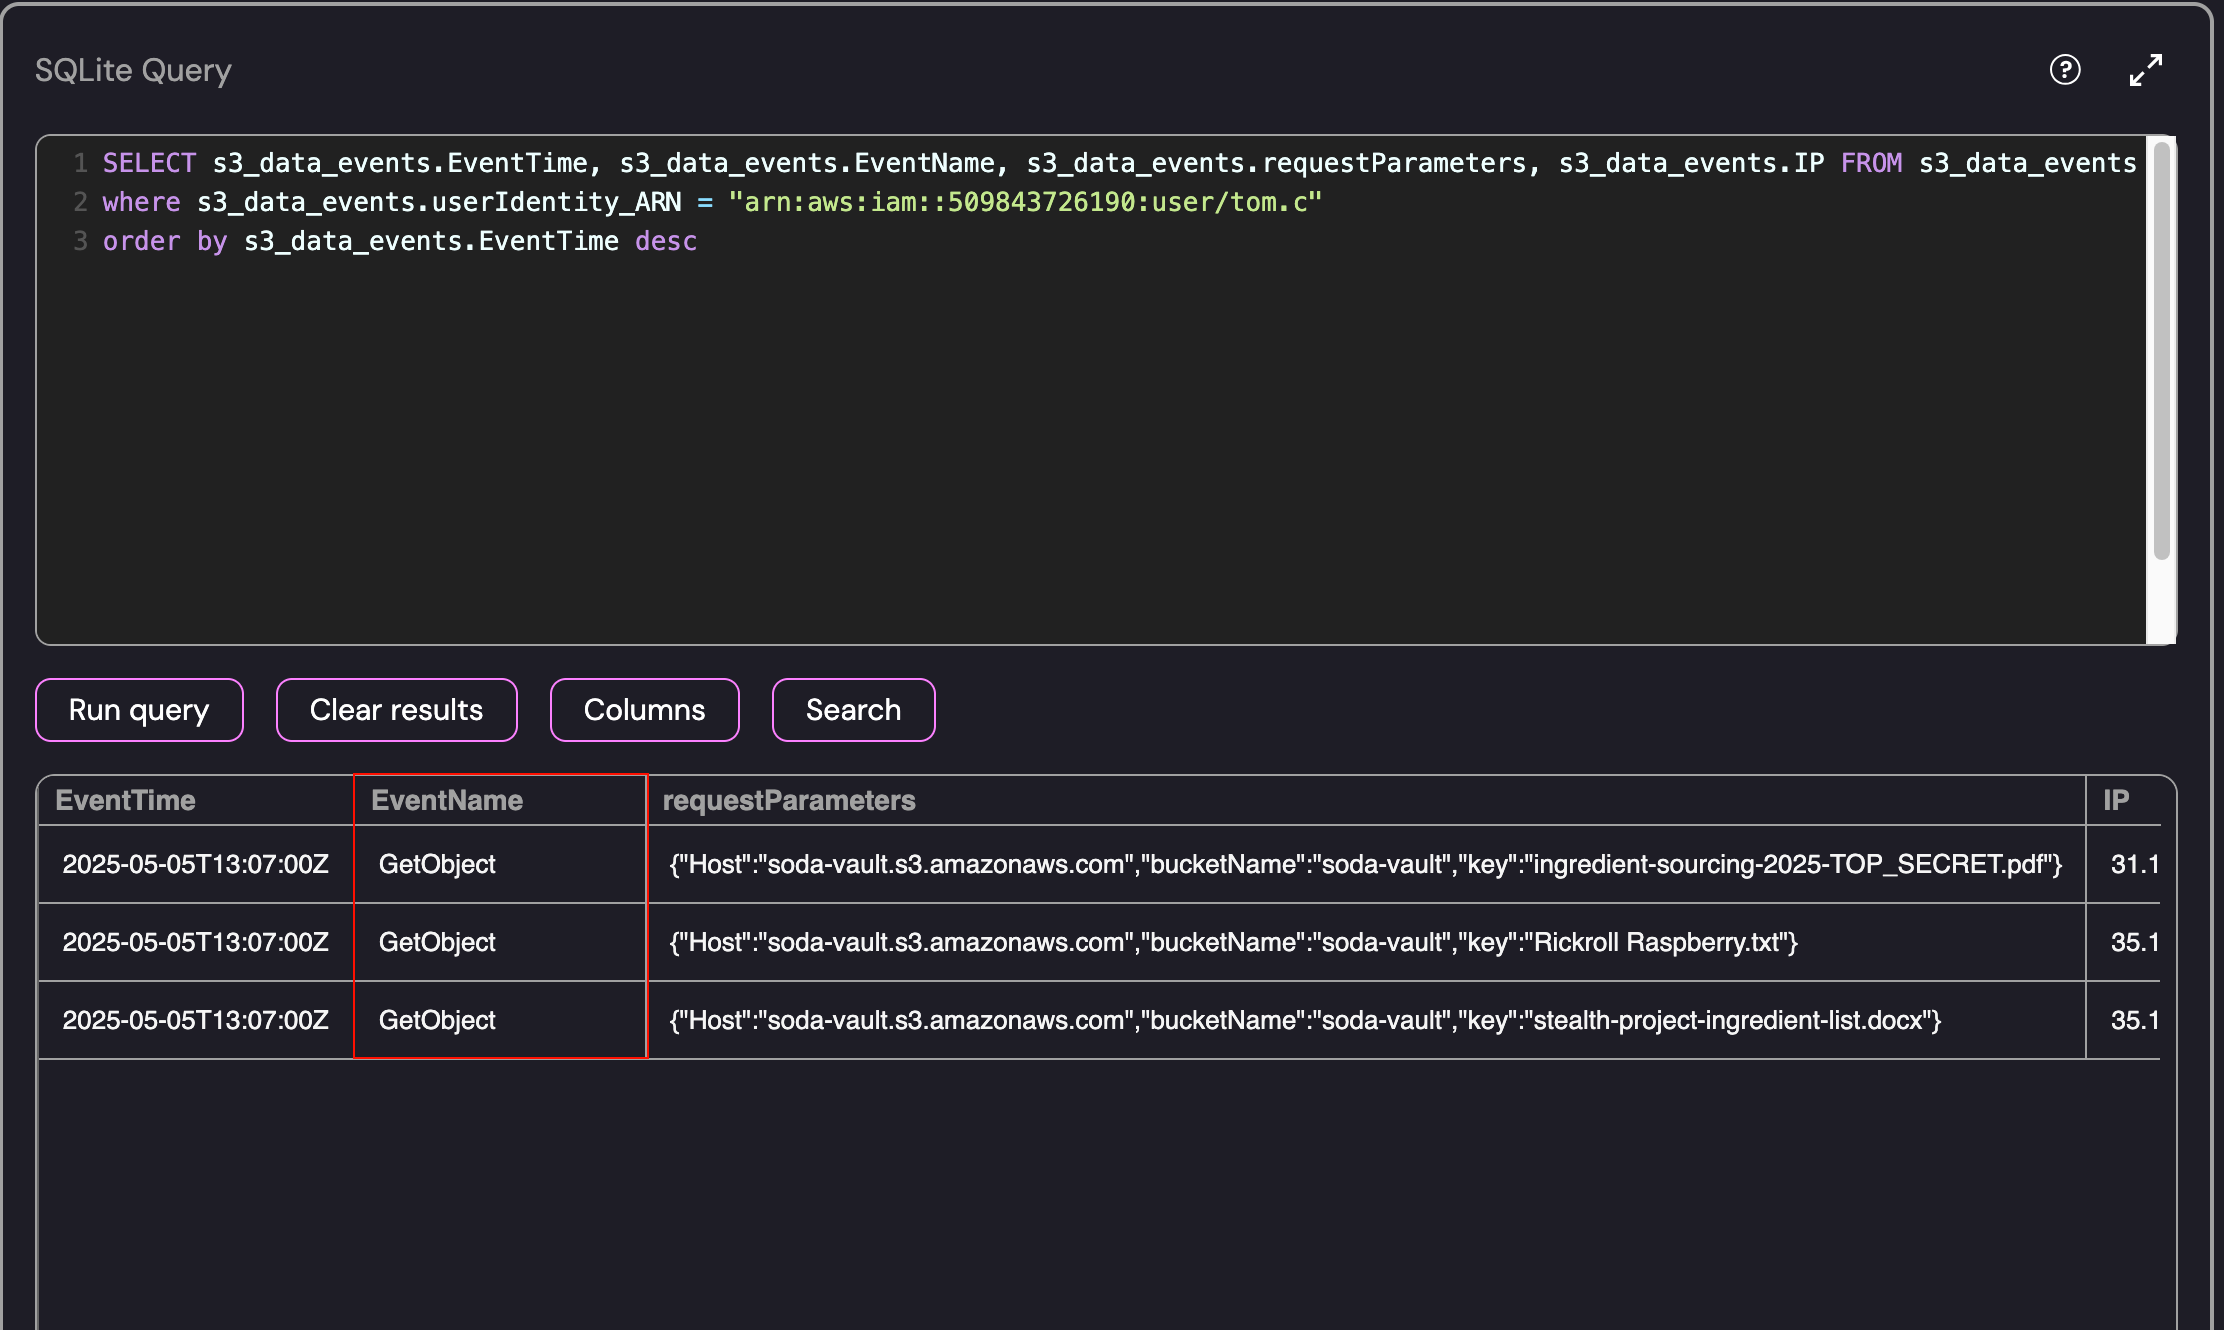Select the Rickroll Raspberry.txt row cell

[x=1233, y=942]
